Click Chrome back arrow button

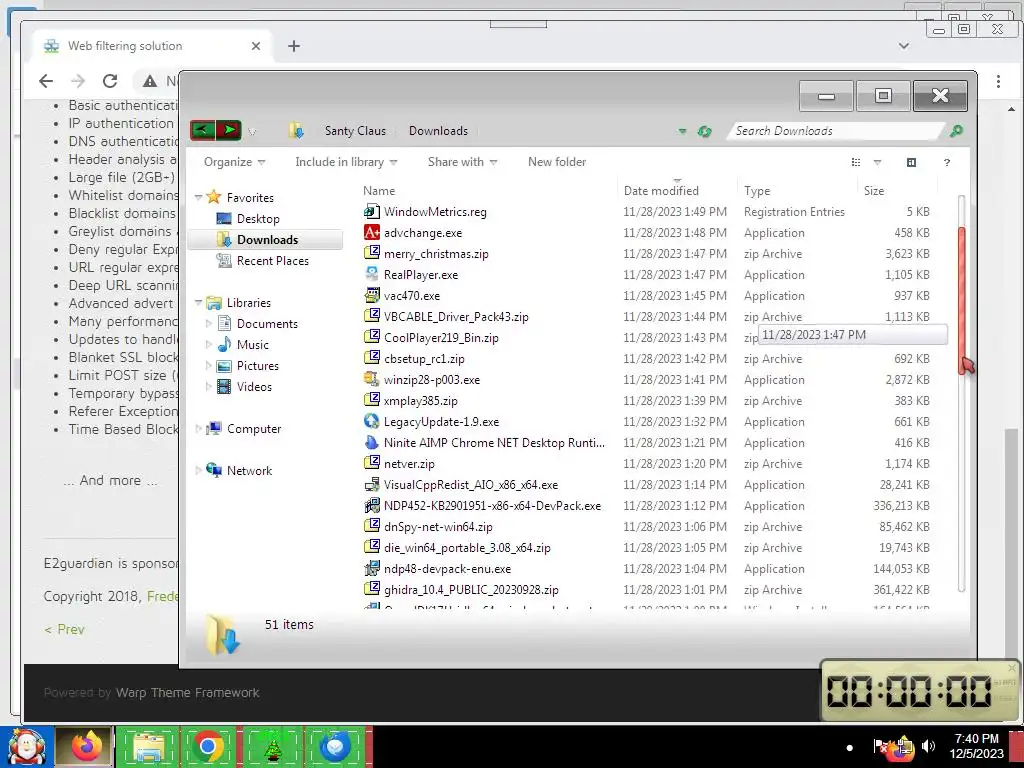click(46, 81)
